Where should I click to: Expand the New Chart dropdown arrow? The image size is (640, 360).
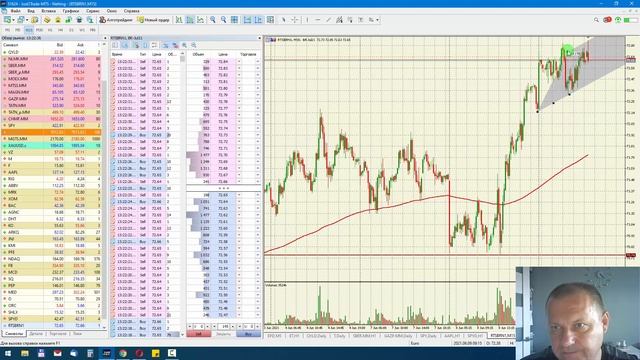tap(13, 20)
